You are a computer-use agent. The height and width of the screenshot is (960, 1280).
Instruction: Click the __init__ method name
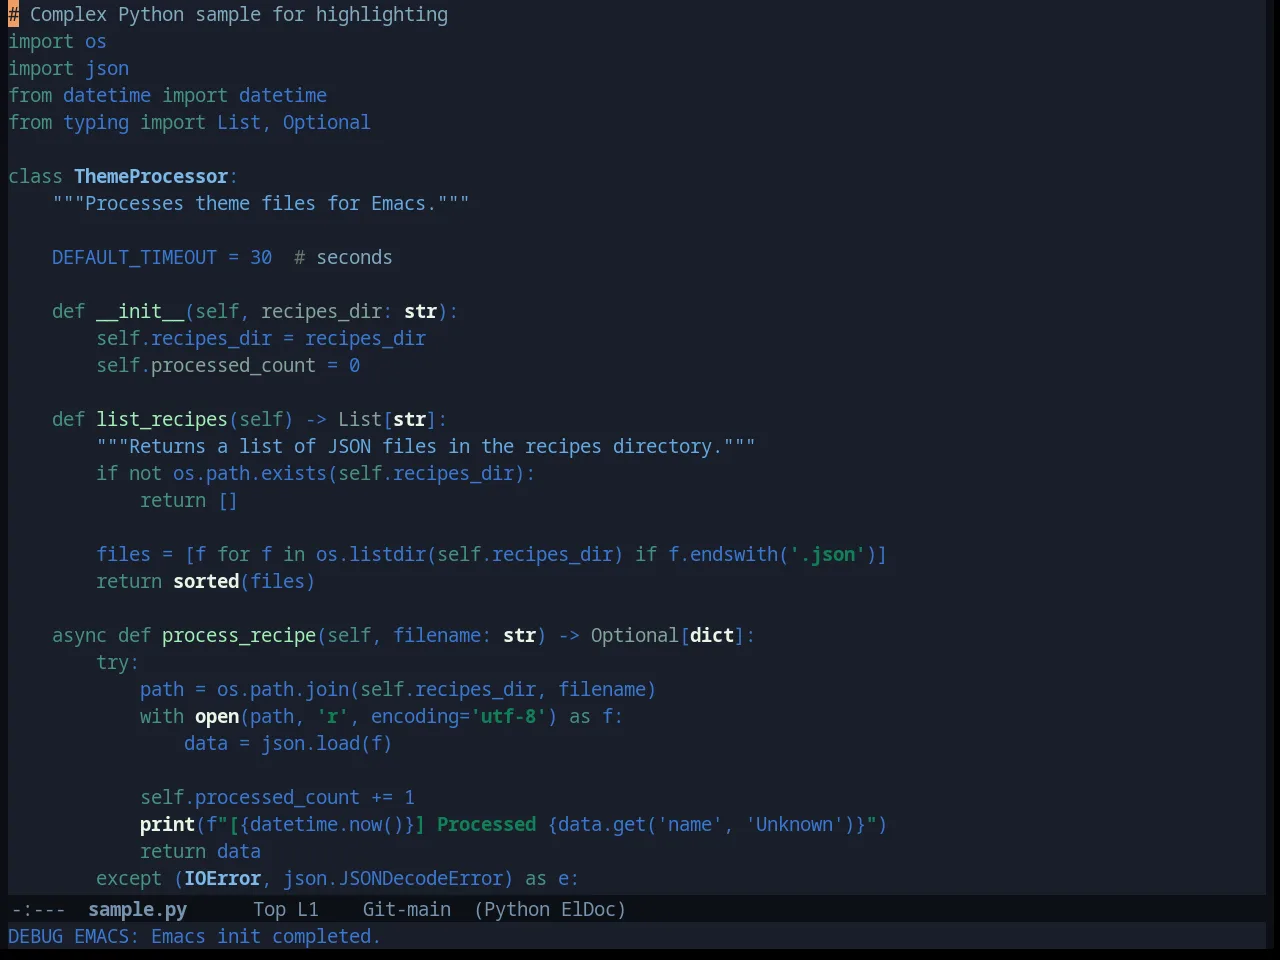[140, 311]
